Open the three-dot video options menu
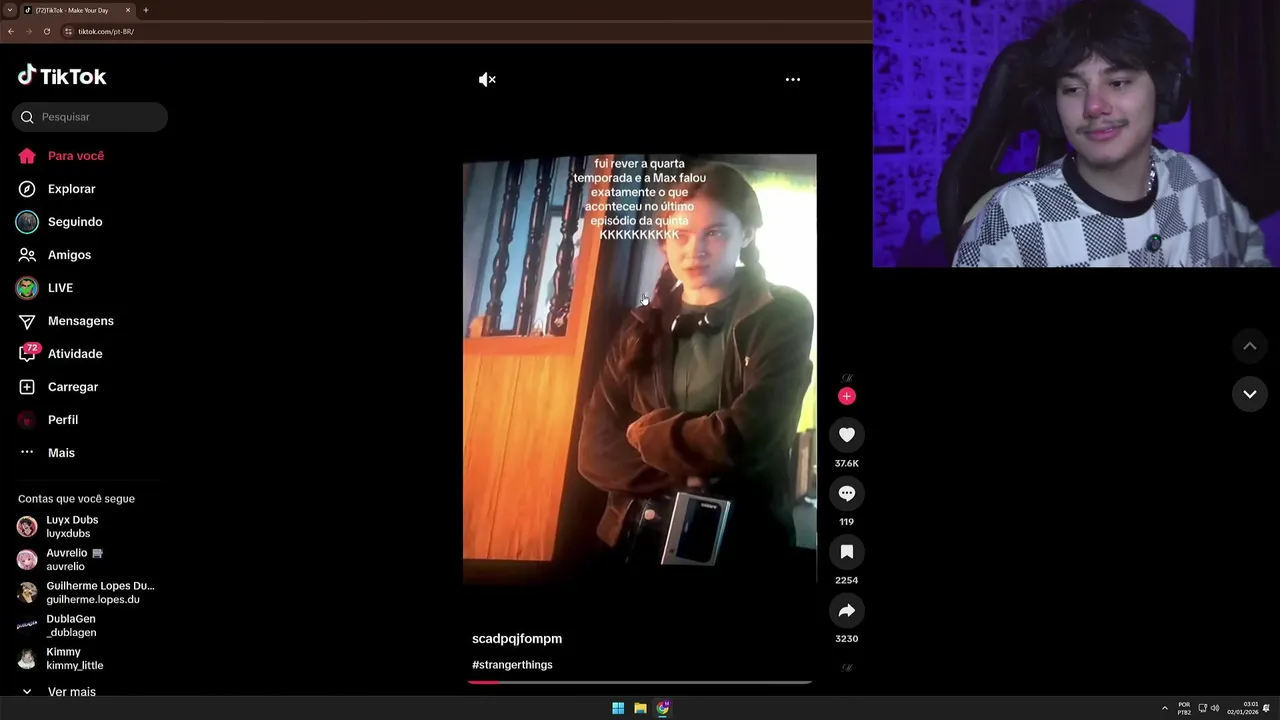The width and height of the screenshot is (1280, 720). (x=792, y=79)
